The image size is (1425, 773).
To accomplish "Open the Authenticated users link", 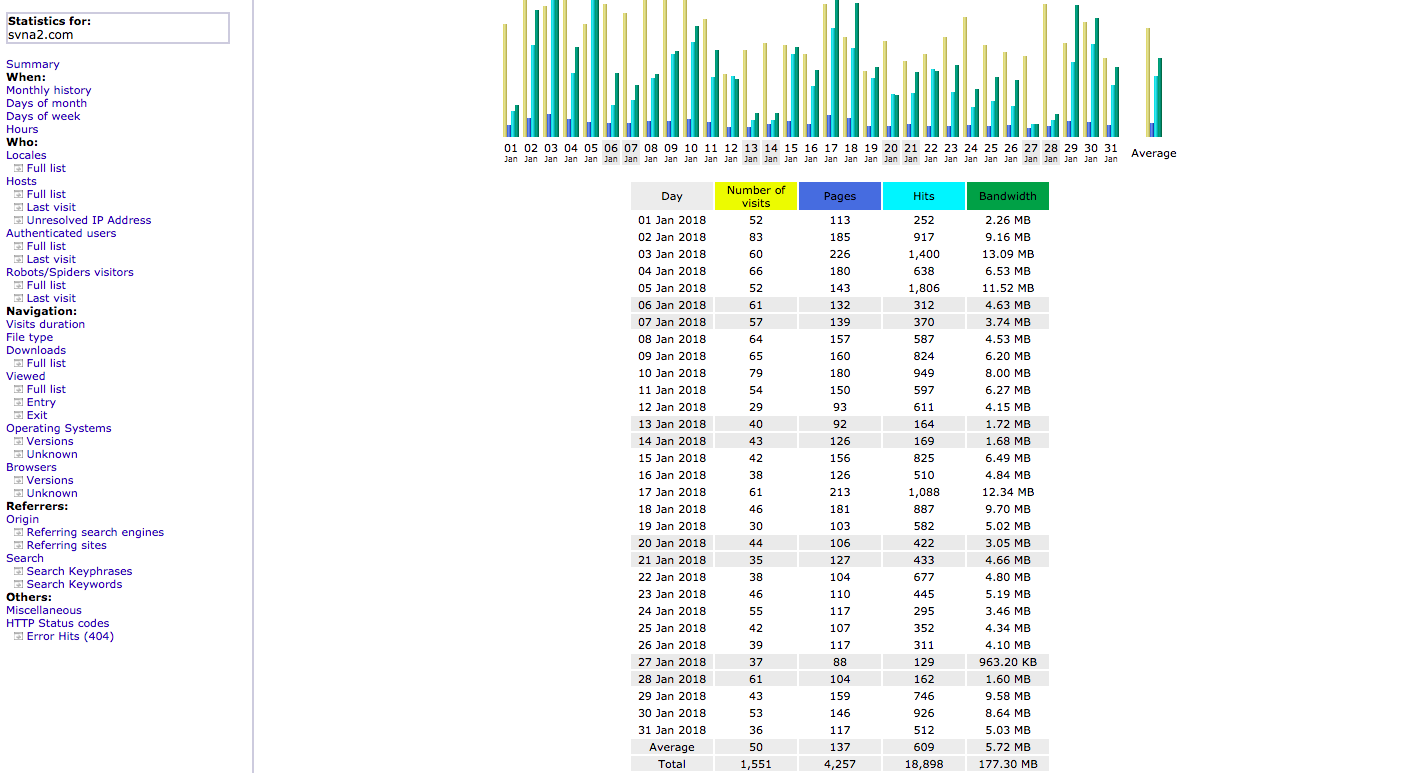I will (x=61, y=233).
